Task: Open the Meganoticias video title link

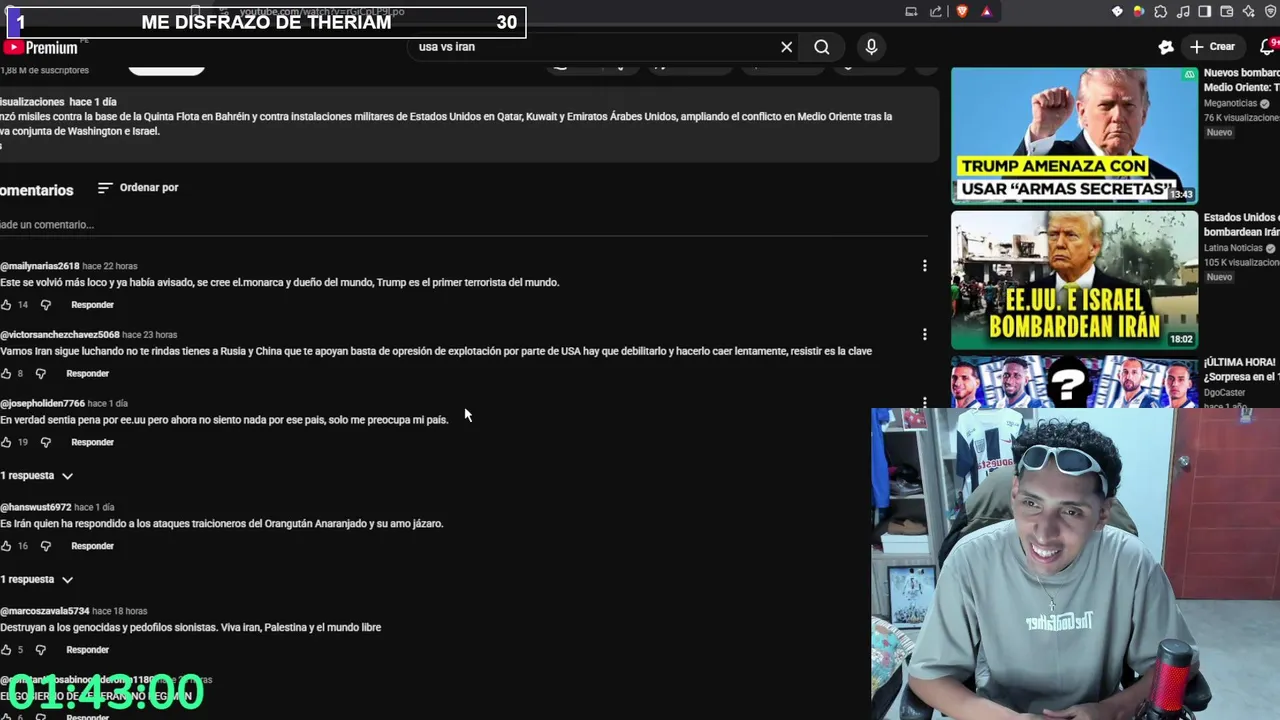Action: click(1241, 80)
